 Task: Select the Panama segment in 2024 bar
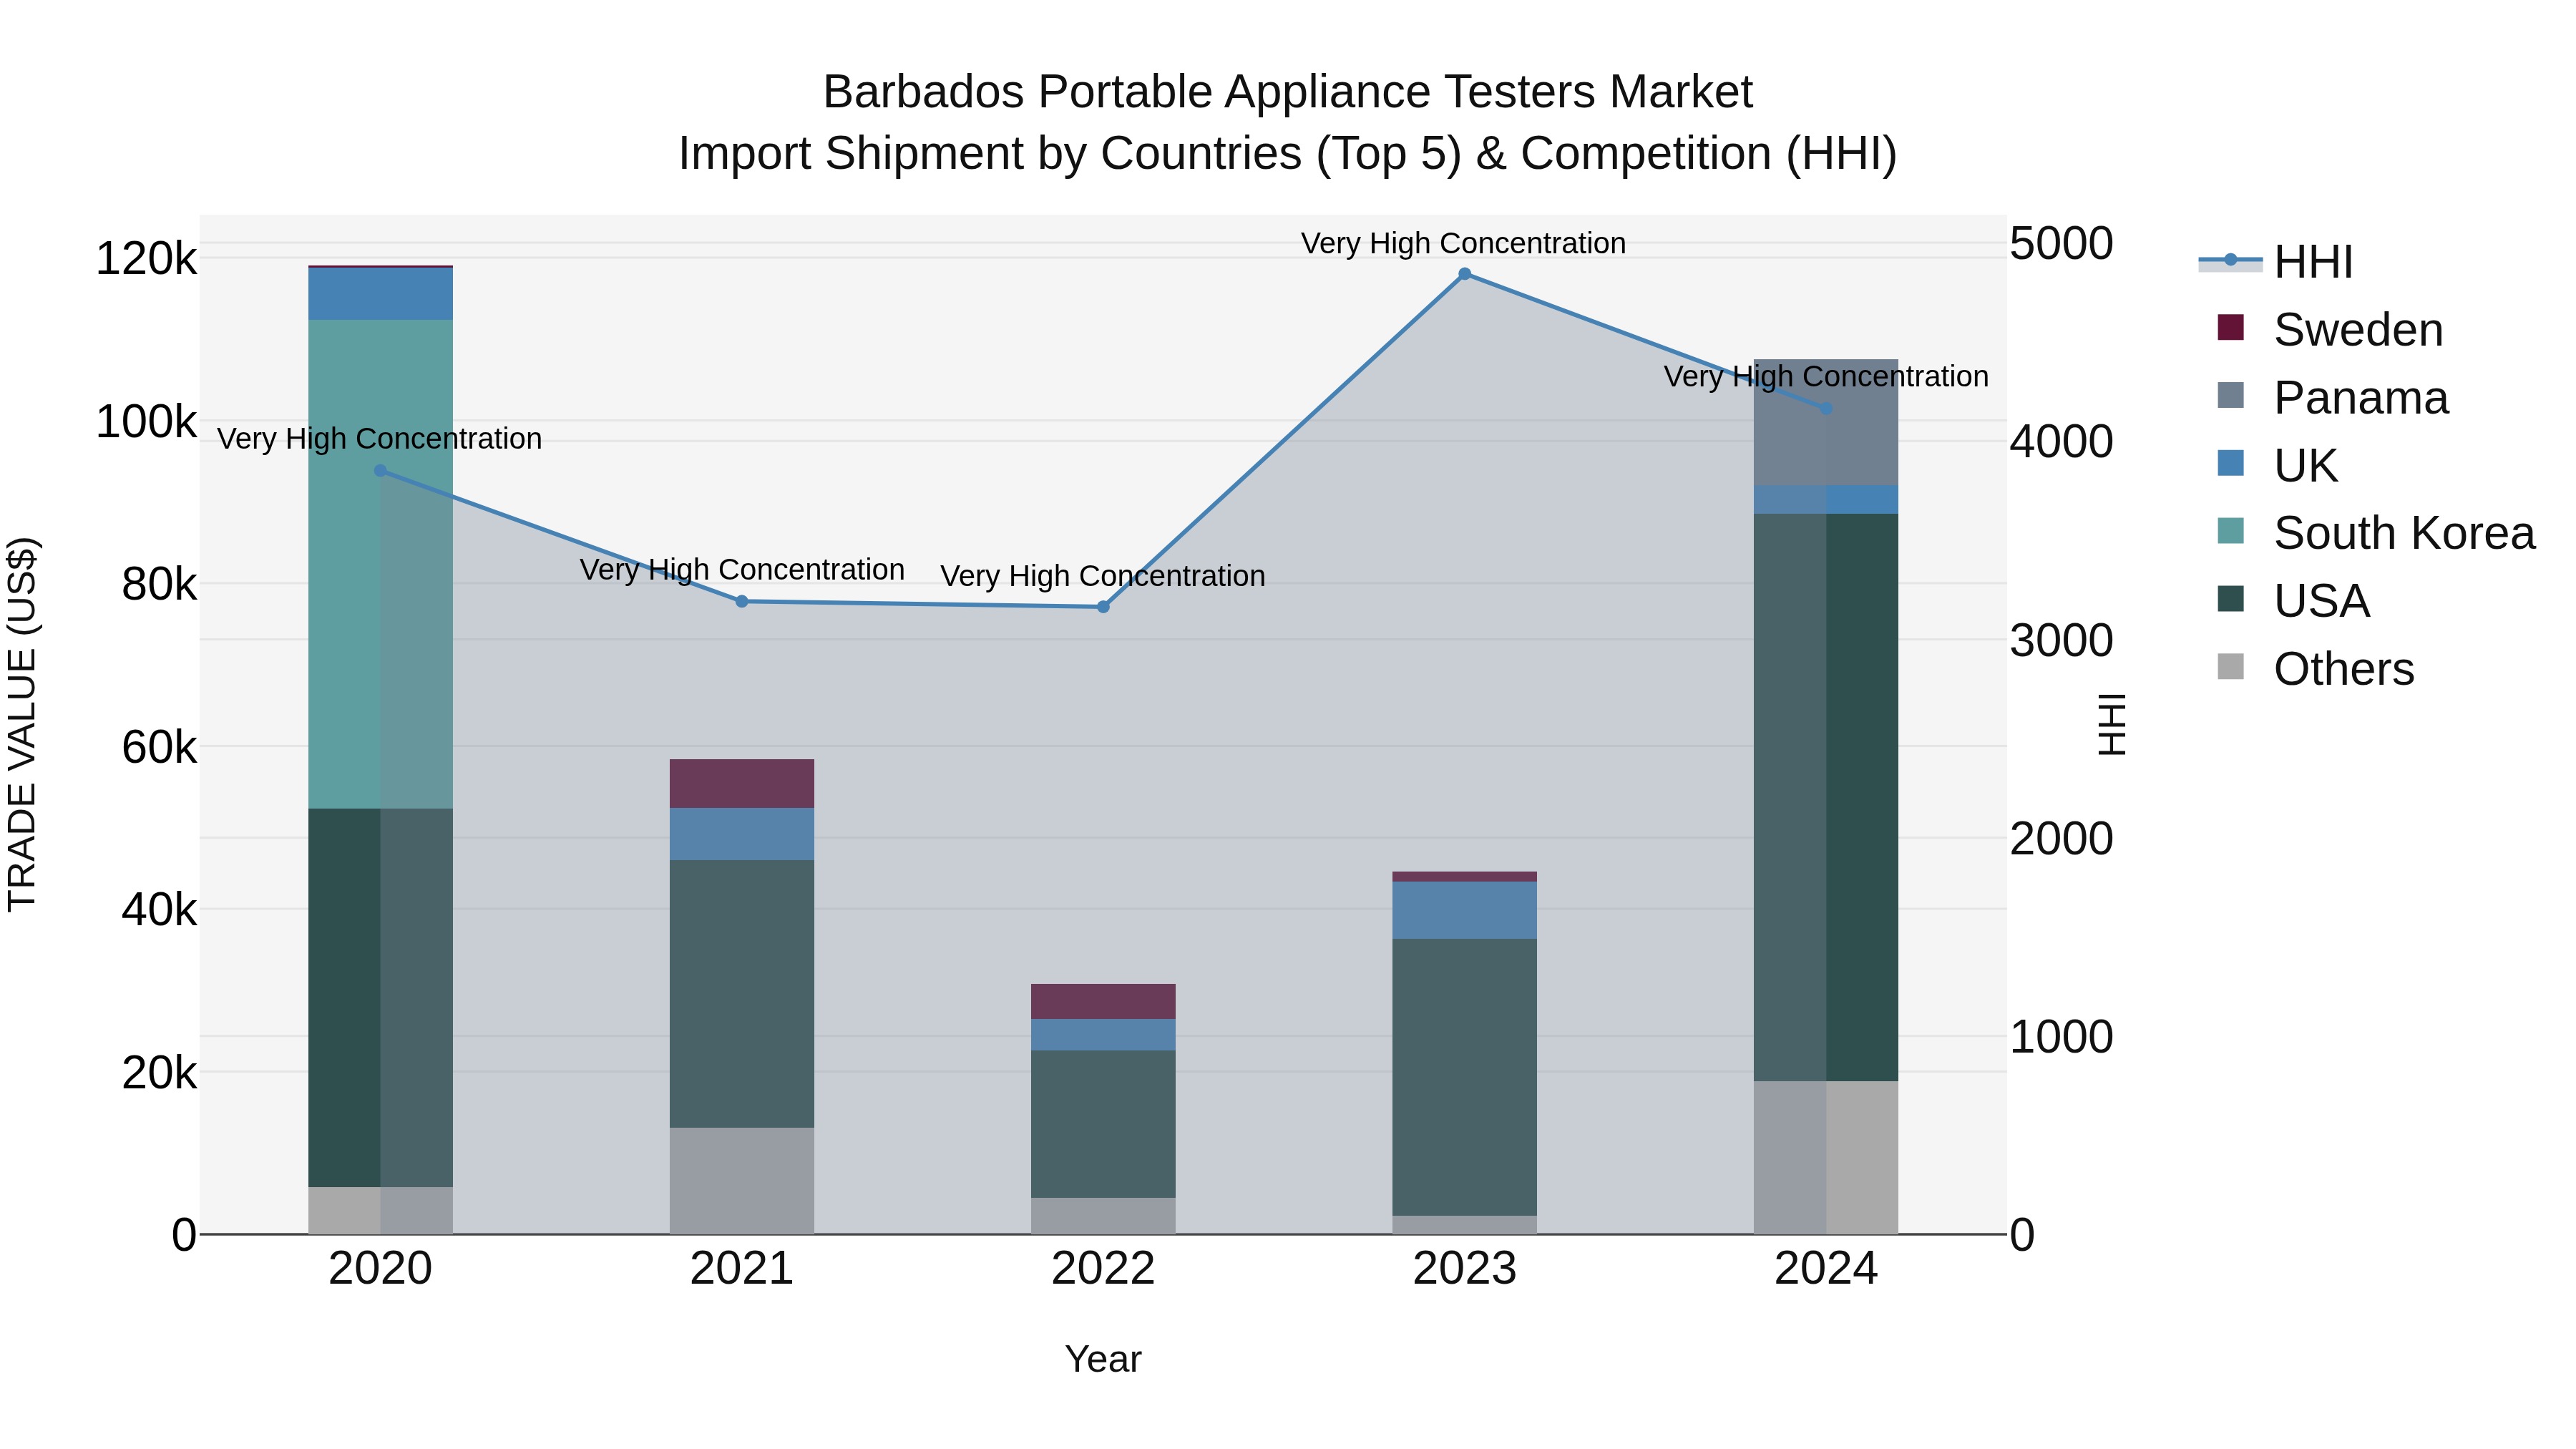(x=1826, y=422)
